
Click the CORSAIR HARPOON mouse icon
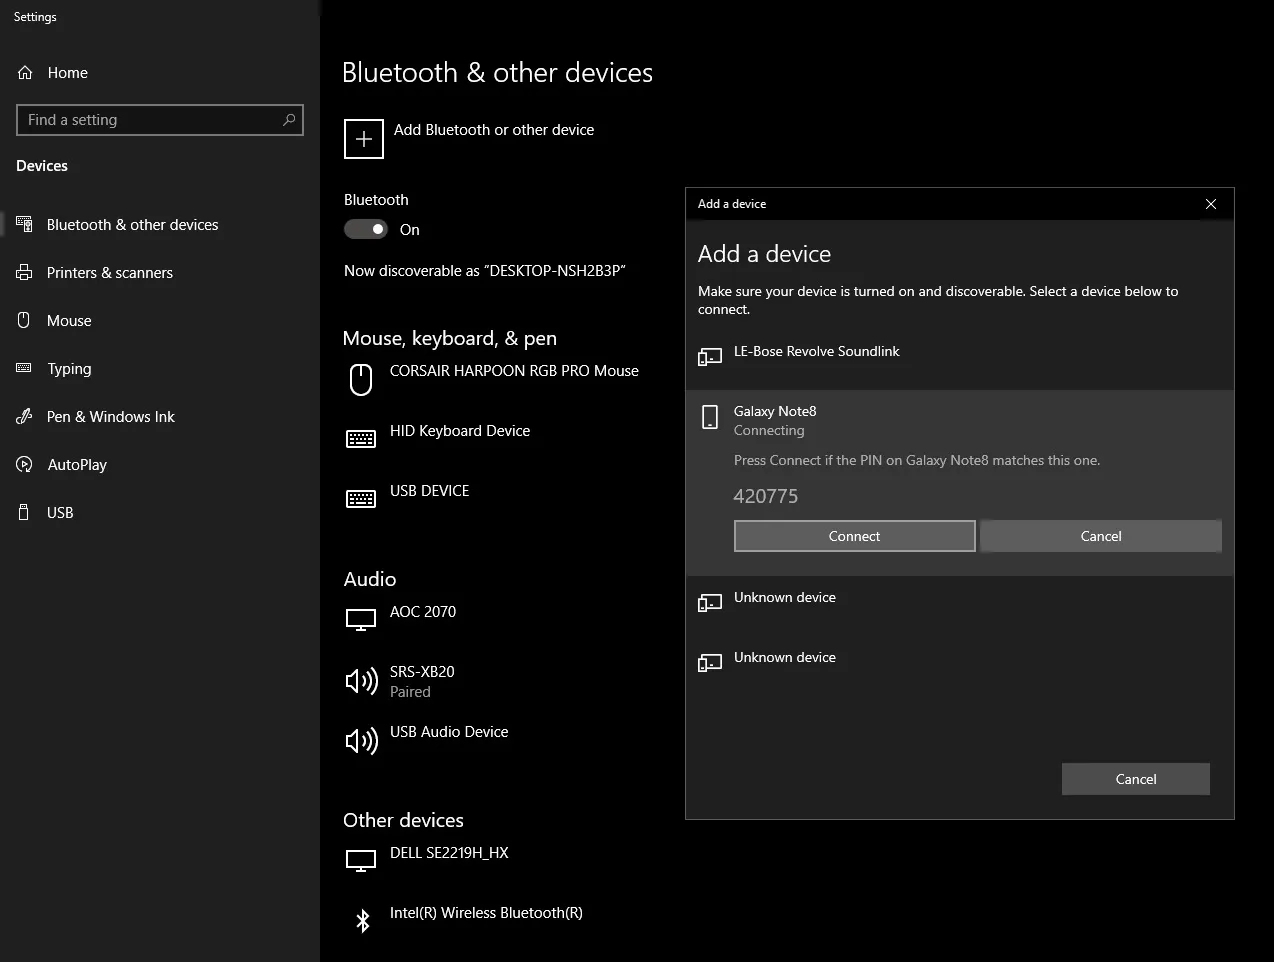coord(361,379)
